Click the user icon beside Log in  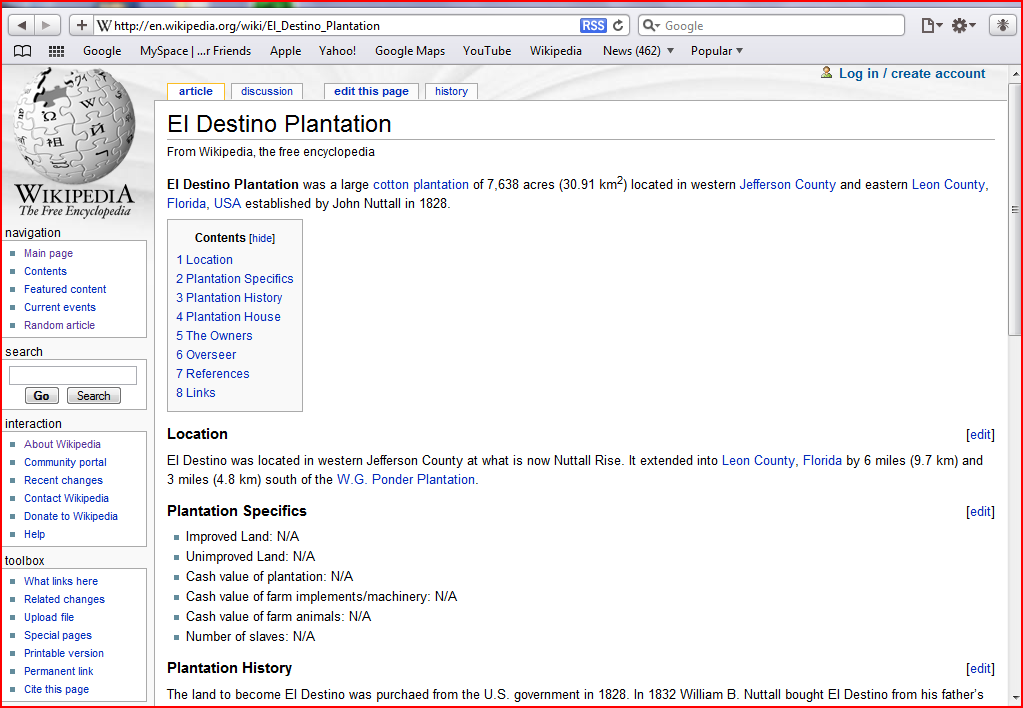pos(827,73)
